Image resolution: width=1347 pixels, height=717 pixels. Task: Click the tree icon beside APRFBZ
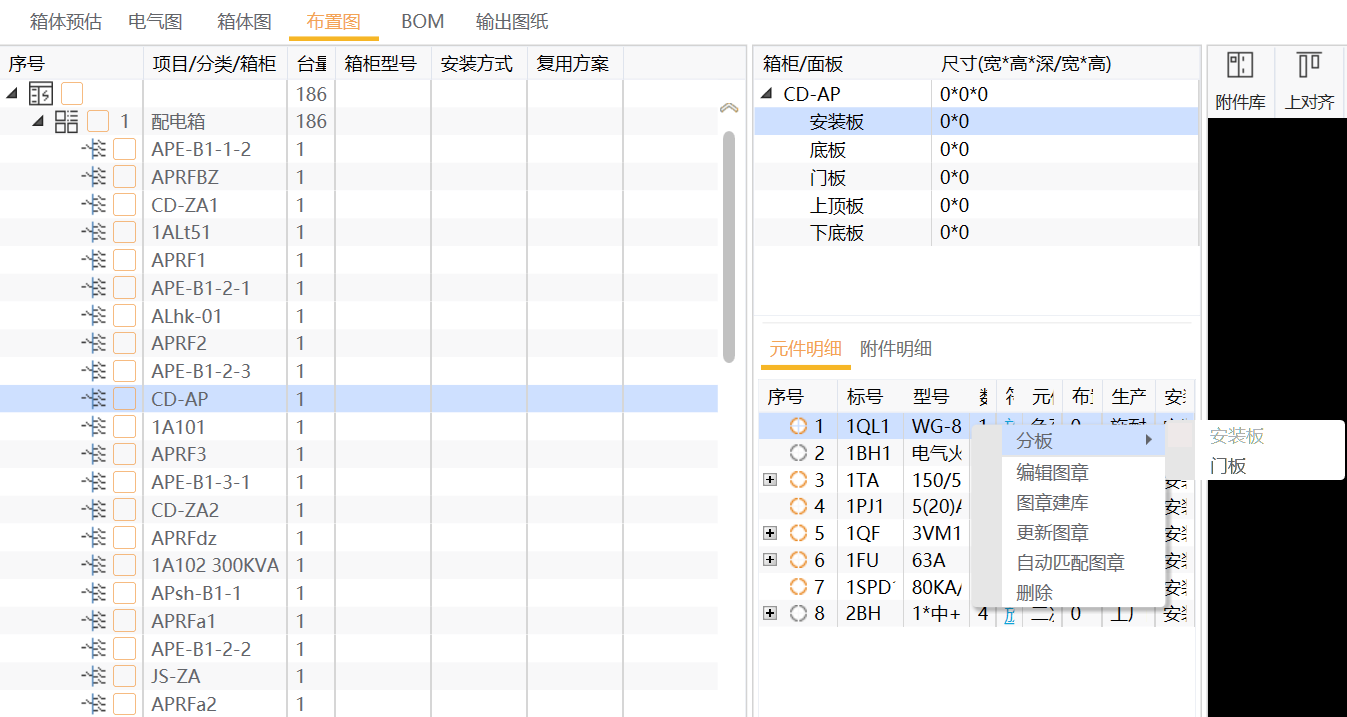(x=94, y=177)
